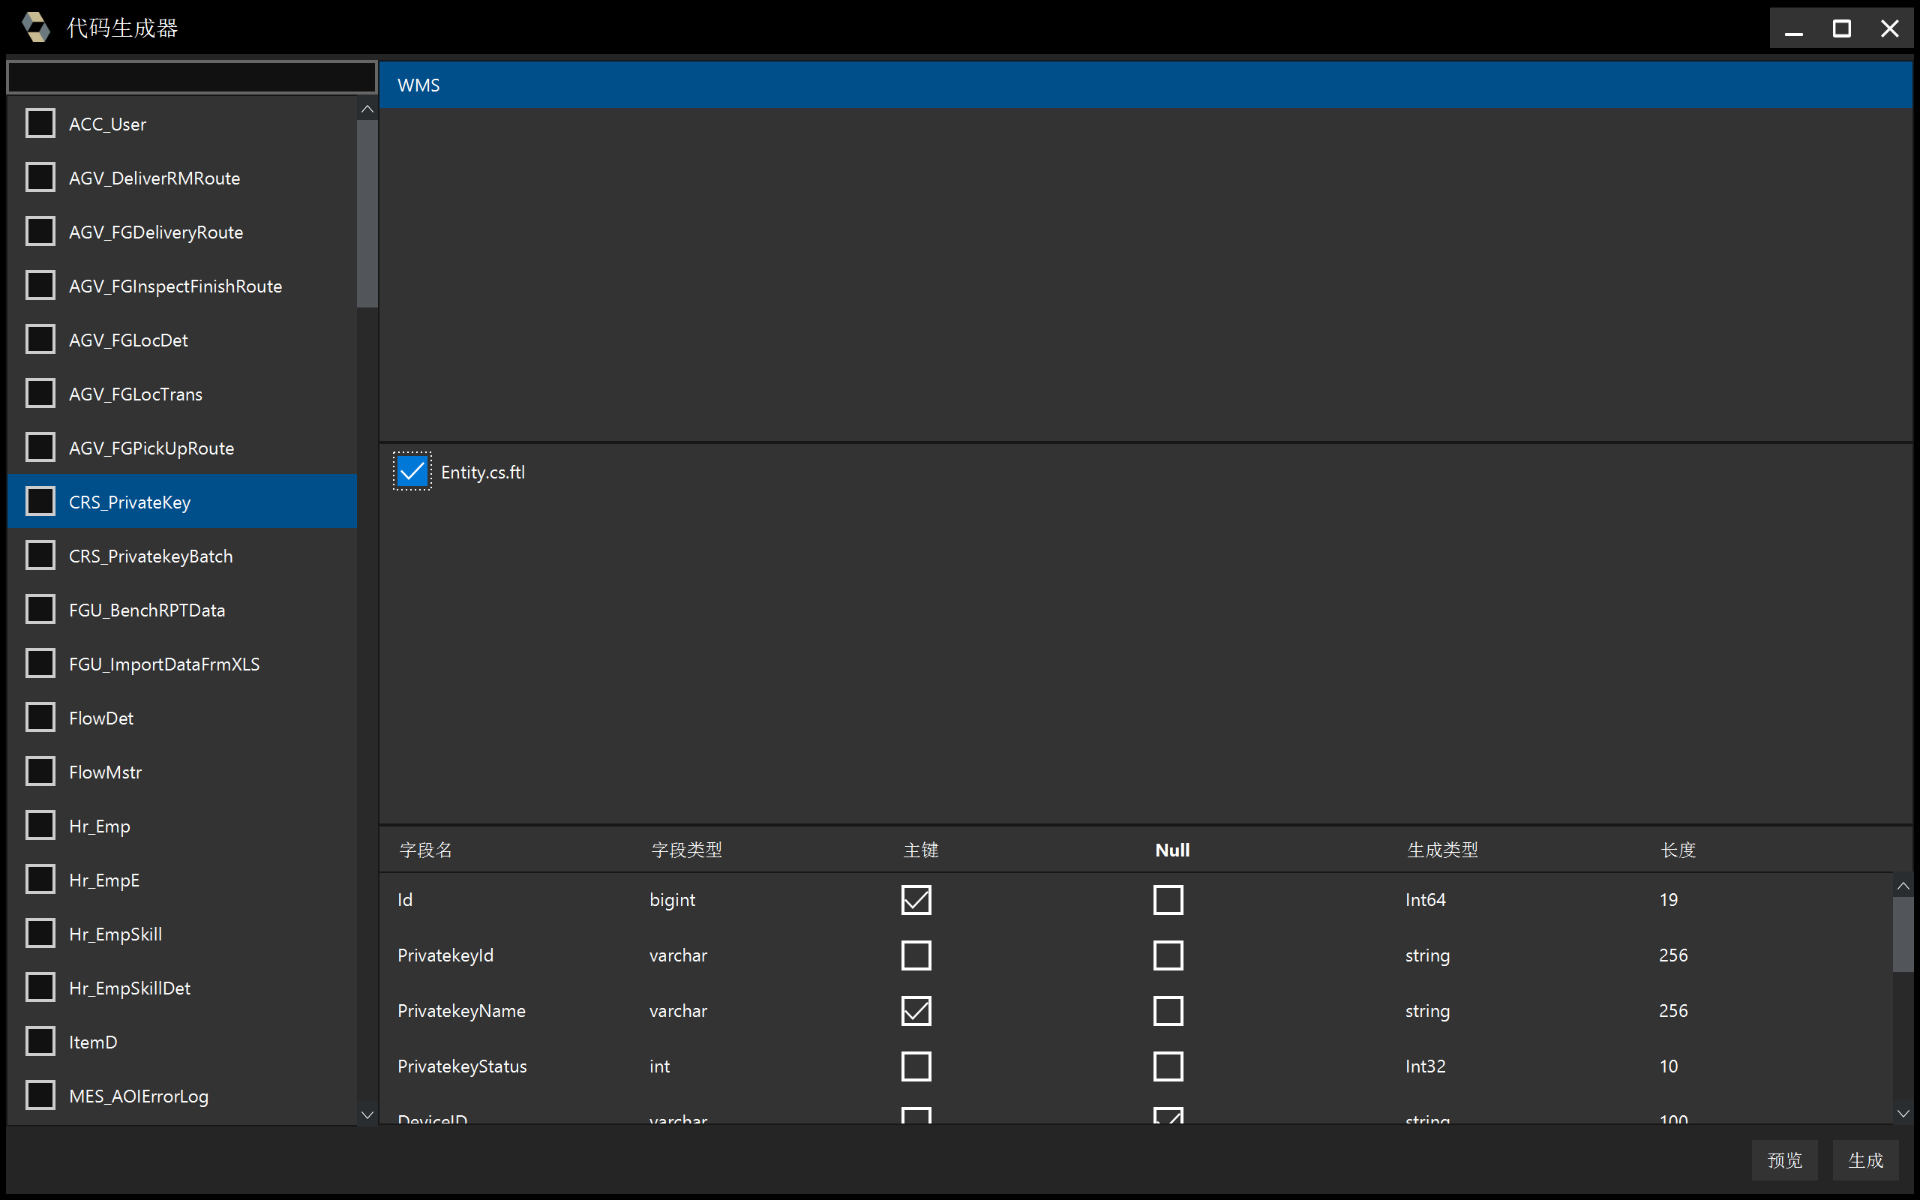The width and height of the screenshot is (1920, 1200).
Task: Check the AGV_FGDeliveryRoute table checkbox
Action: (41, 231)
